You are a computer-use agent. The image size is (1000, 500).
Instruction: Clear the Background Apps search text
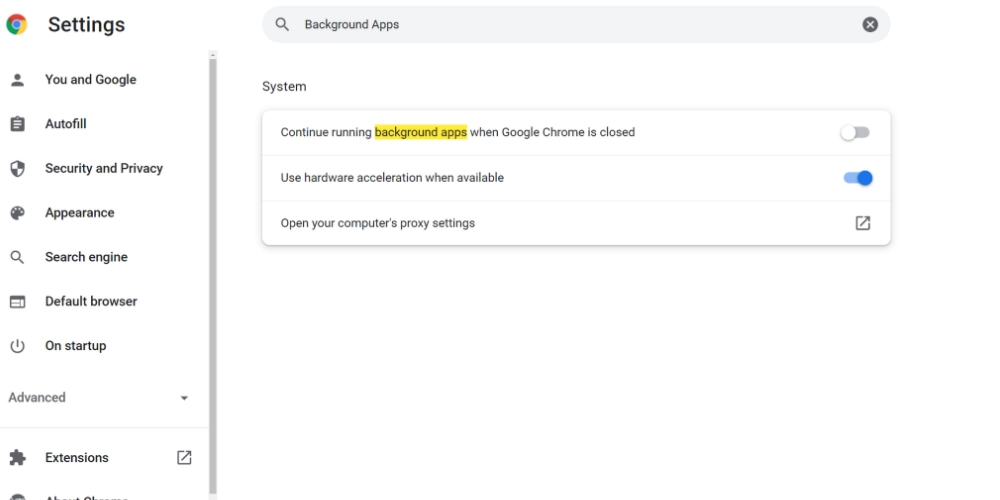click(x=870, y=24)
